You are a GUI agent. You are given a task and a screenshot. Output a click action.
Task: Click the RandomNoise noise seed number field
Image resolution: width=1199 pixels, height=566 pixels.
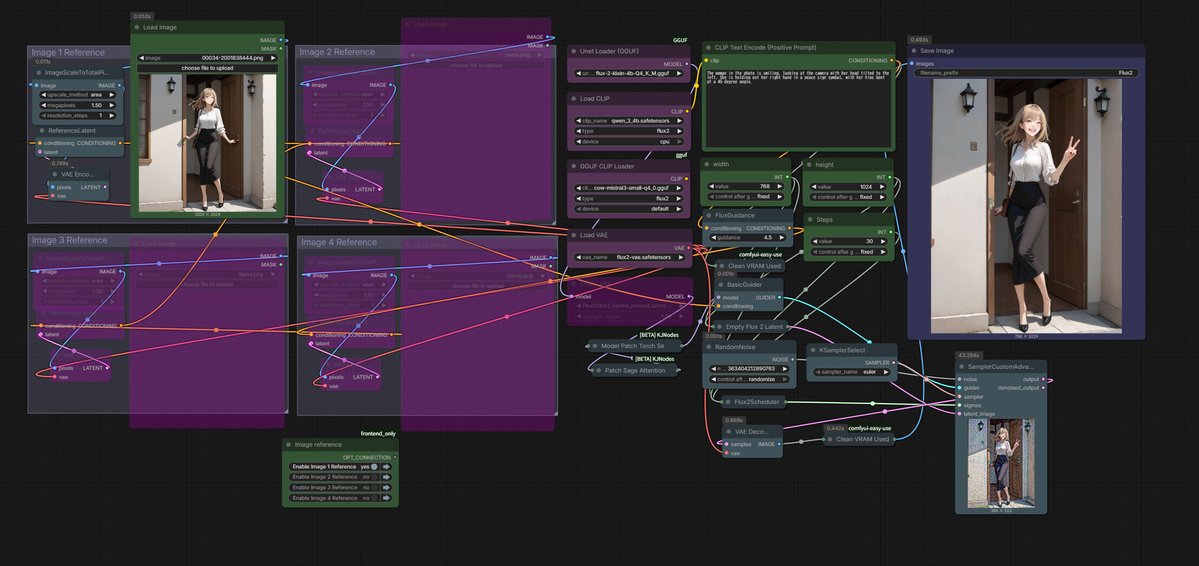point(750,369)
